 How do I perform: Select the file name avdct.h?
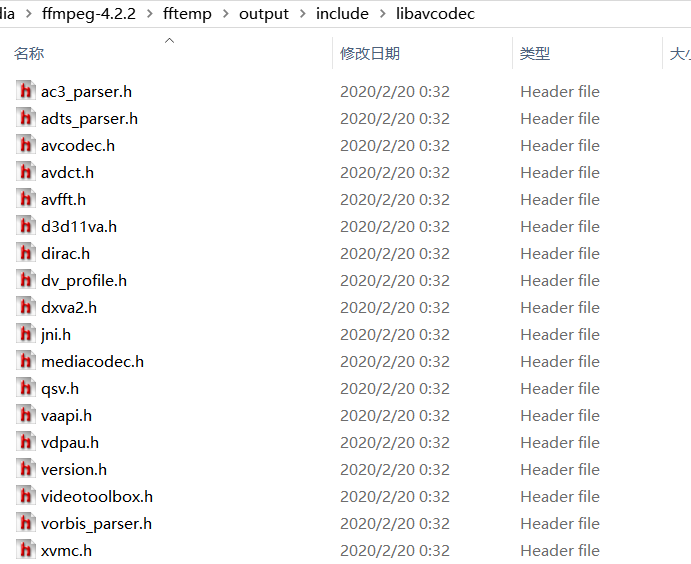click(67, 173)
